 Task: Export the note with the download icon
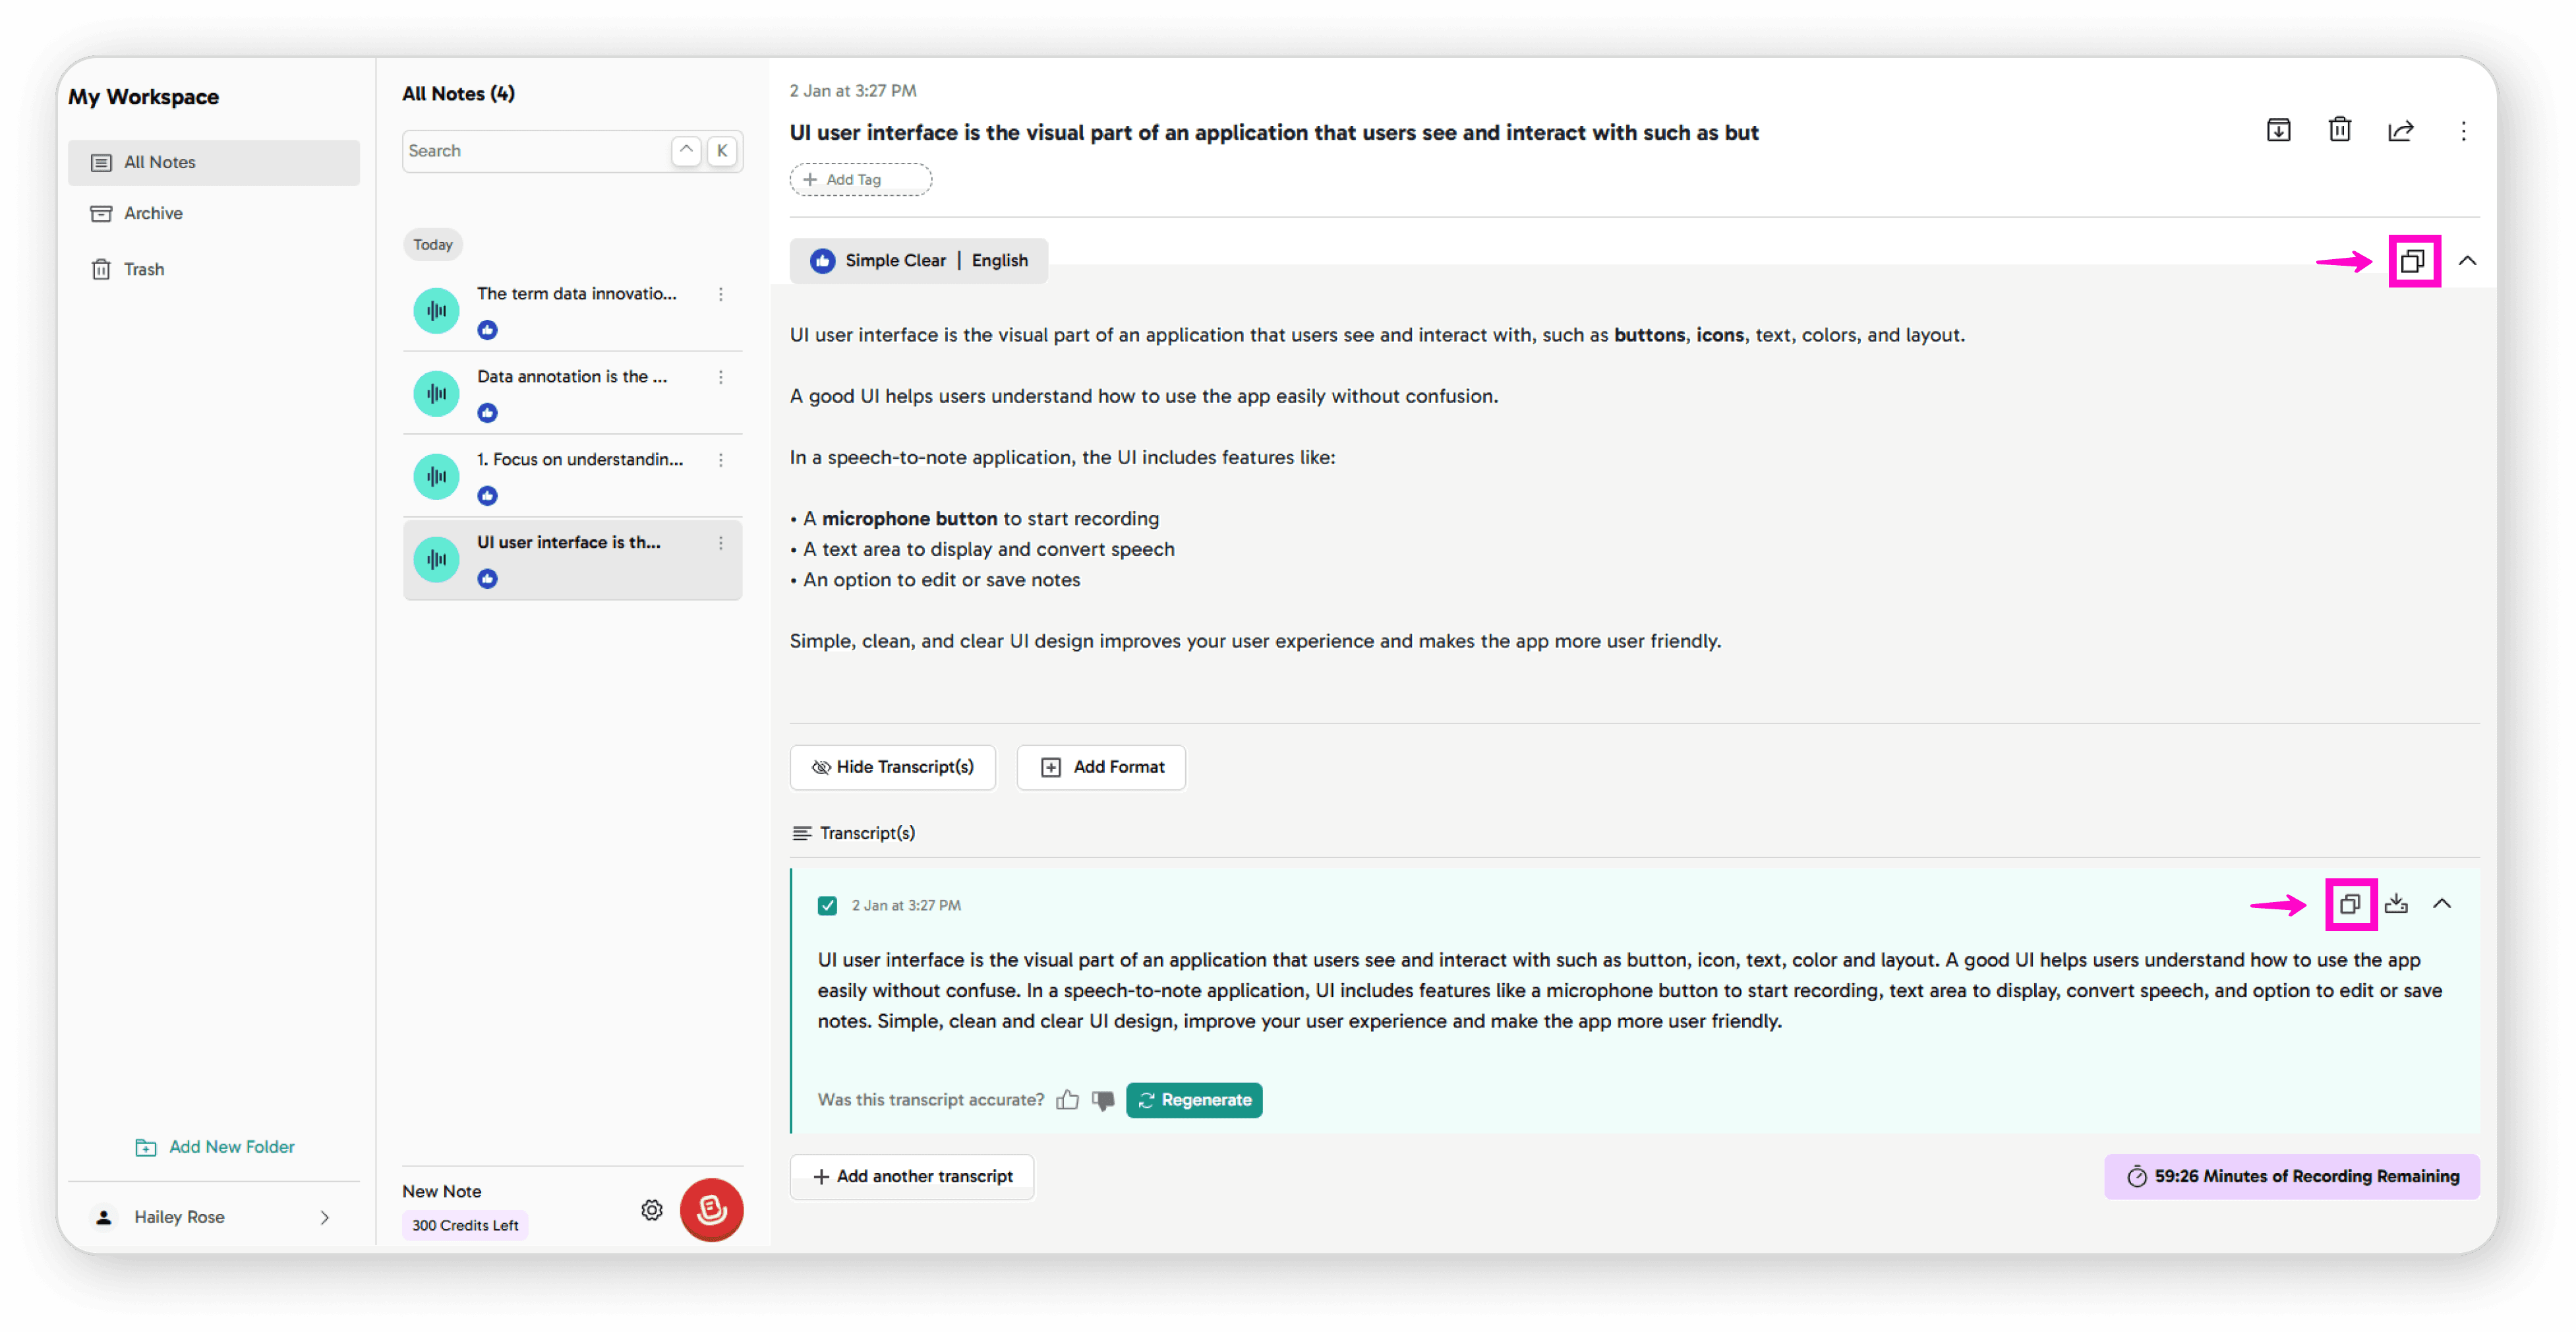[x=2278, y=129]
